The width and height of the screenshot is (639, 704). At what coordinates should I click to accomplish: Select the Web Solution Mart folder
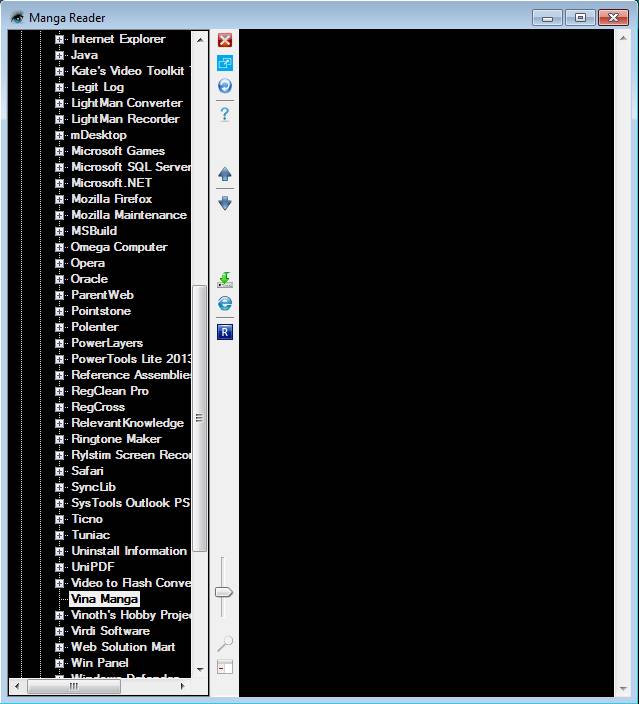[x=123, y=647]
